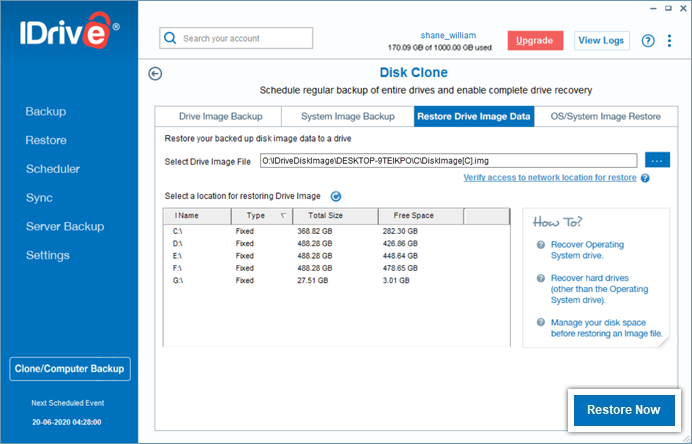The image size is (692, 444).
Task: Open the help question mark icon in header
Action: click(x=648, y=41)
